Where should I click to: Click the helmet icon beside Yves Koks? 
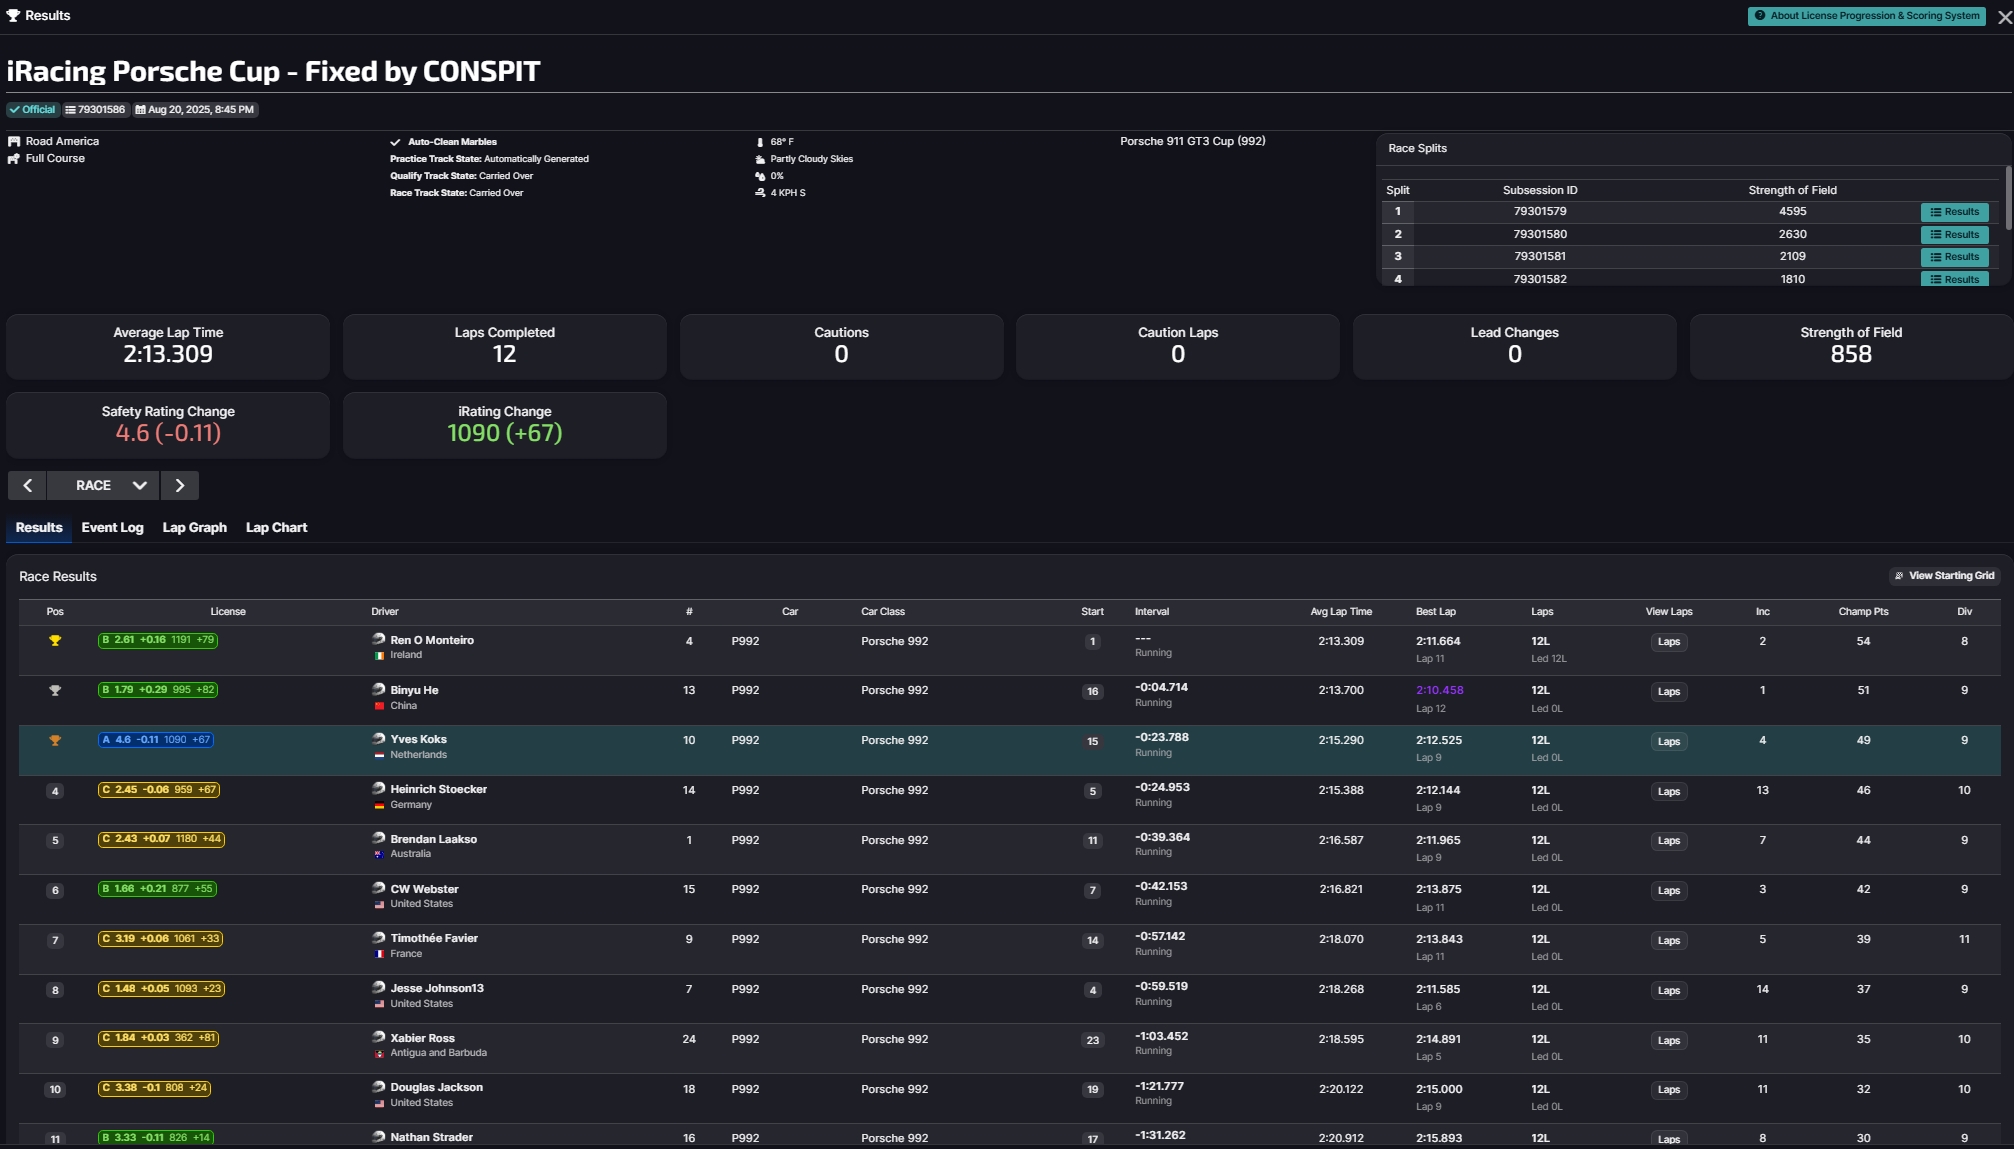pyautogui.click(x=378, y=739)
